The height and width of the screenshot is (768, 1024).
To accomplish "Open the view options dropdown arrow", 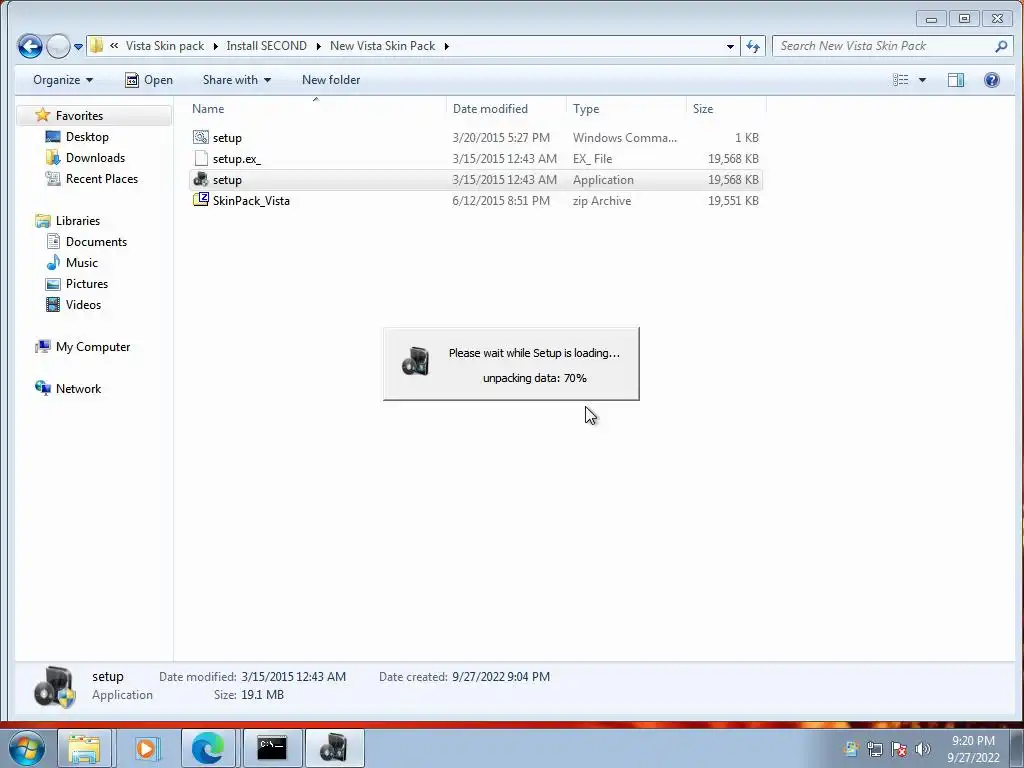I will click(x=922, y=80).
